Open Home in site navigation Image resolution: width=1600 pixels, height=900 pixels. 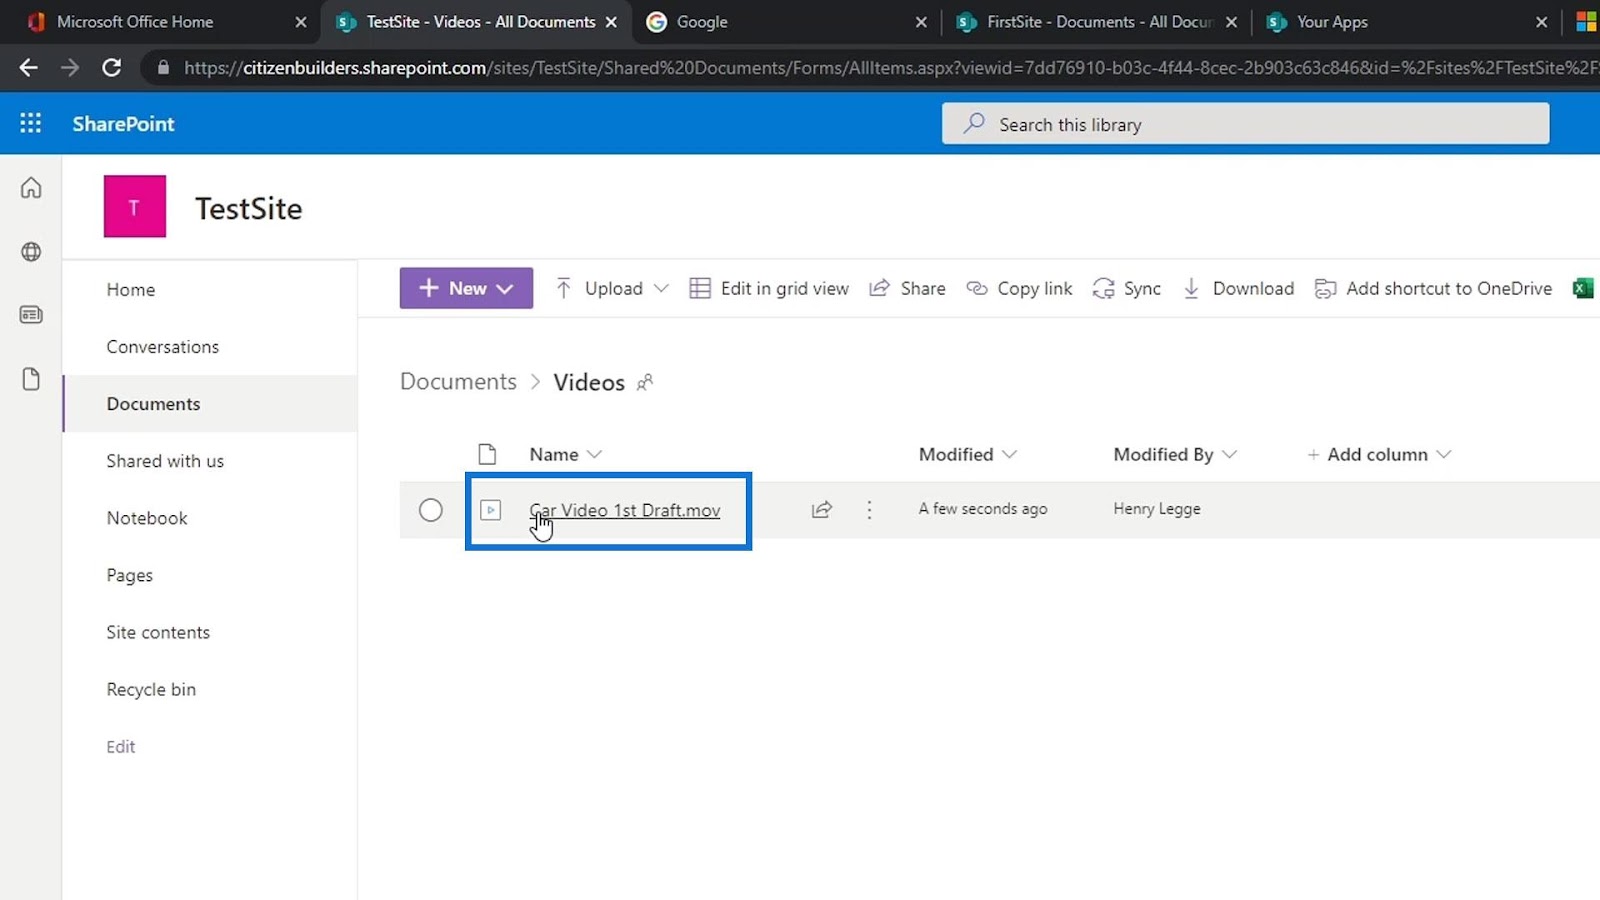[x=131, y=289]
